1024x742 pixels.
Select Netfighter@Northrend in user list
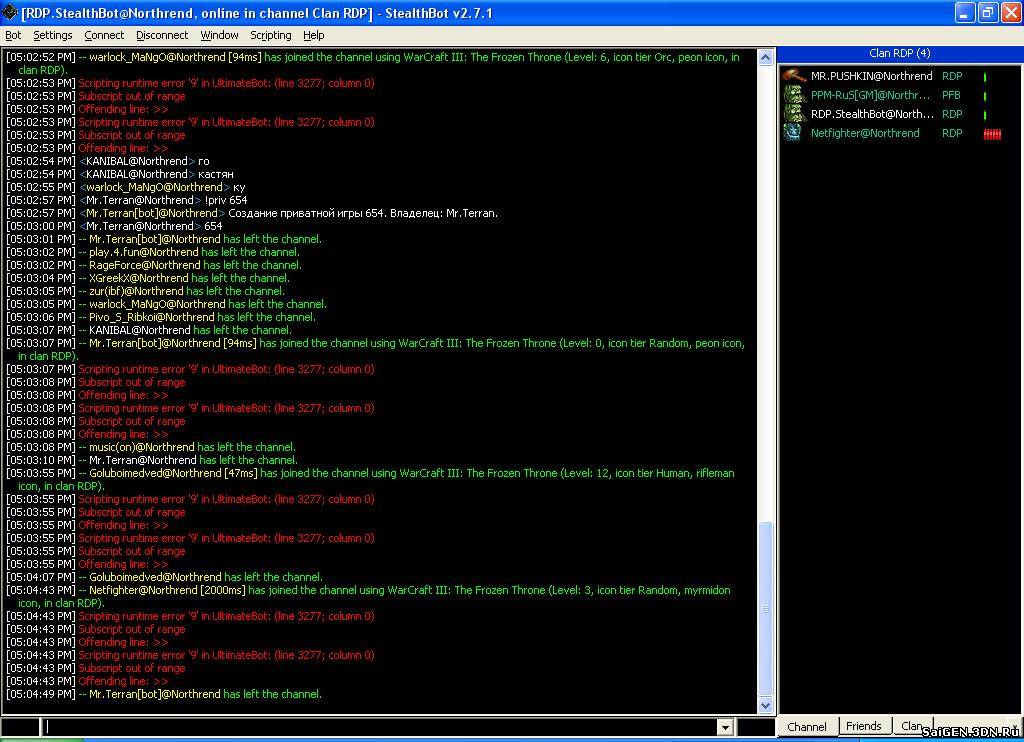click(x=865, y=133)
